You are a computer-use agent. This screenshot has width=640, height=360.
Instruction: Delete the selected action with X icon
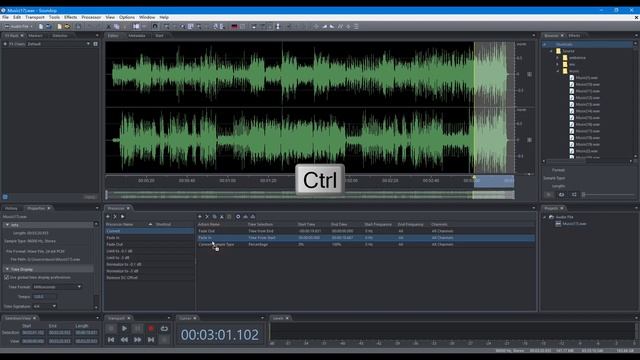(207, 217)
